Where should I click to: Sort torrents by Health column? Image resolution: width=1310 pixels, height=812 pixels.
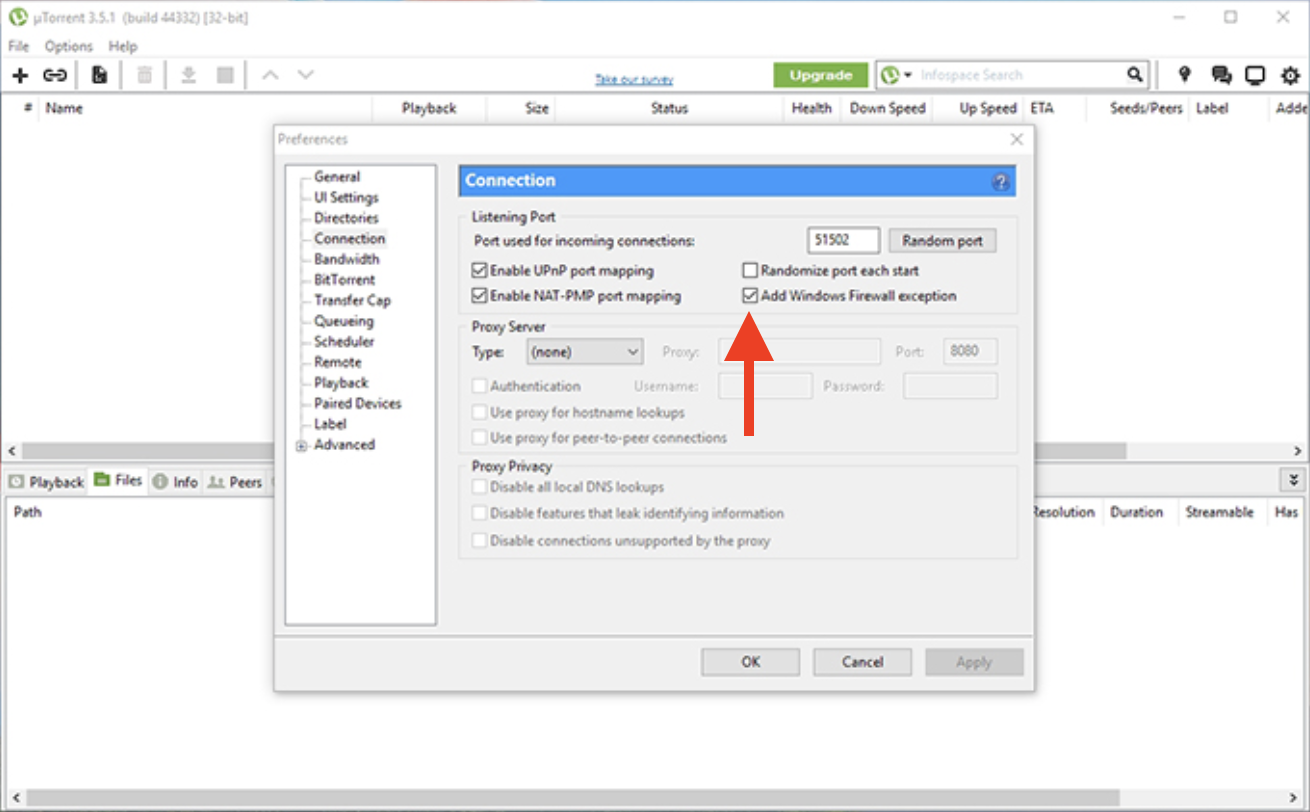(x=811, y=108)
